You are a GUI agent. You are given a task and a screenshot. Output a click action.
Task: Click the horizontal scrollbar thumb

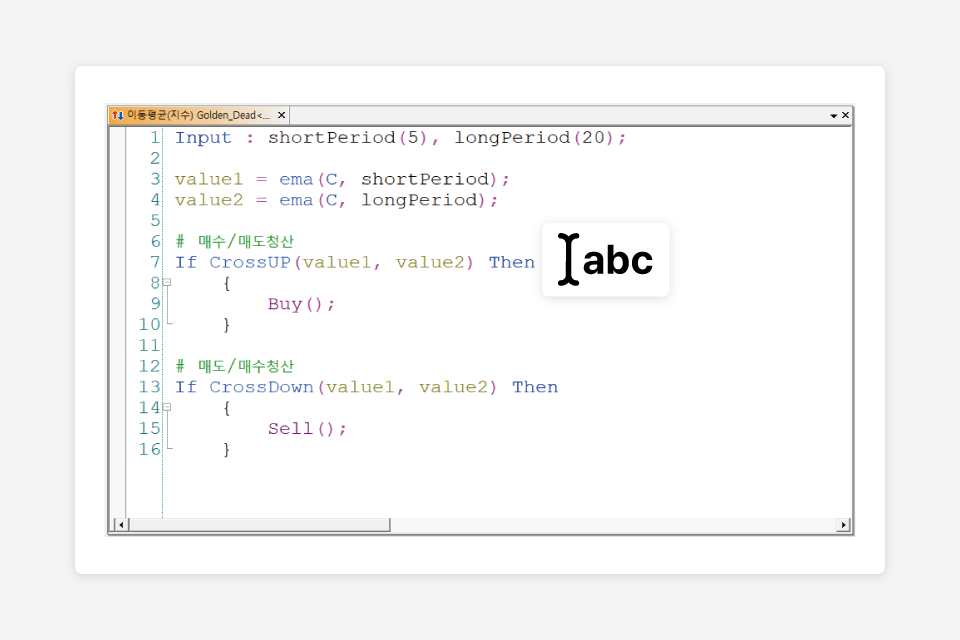[x=260, y=525]
